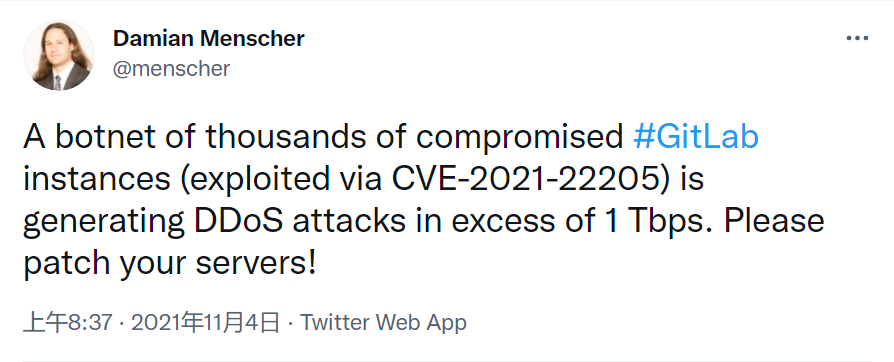Click the 上午8:37 timestamp
Screen dimensions: 894x362
click(x=67, y=323)
